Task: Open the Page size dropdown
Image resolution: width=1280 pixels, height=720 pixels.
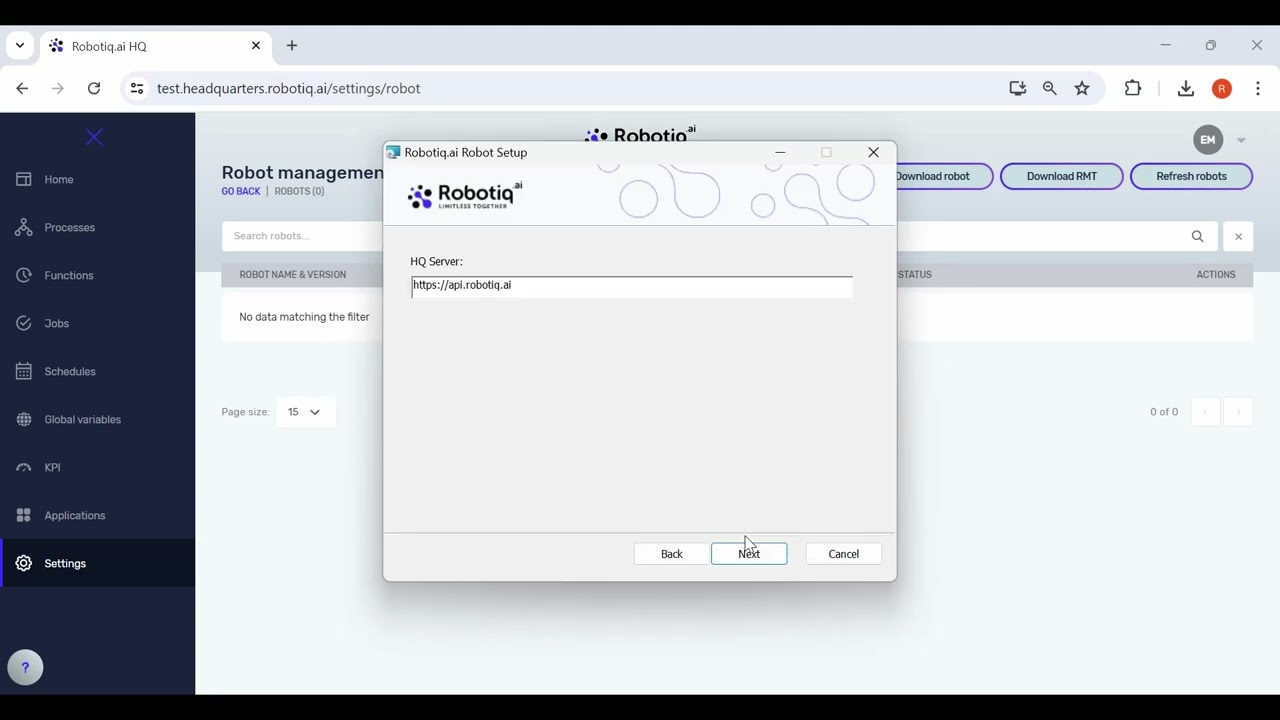Action: pyautogui.click(x=305, y=412)
